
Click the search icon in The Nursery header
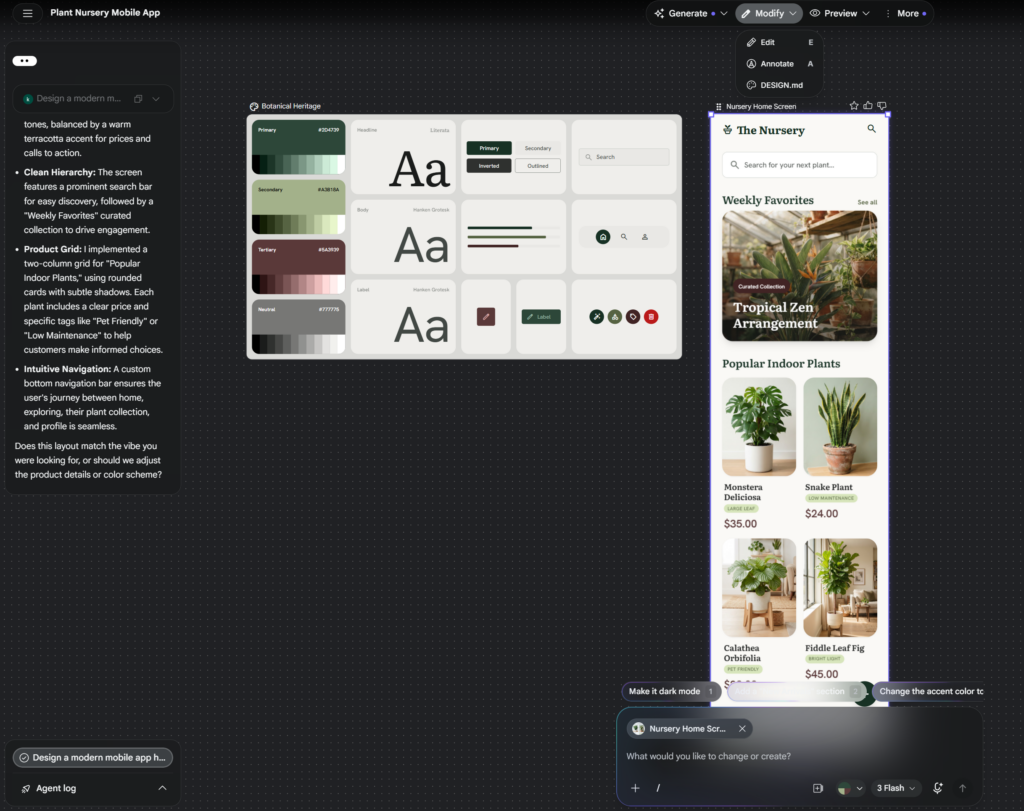[x=871, y=129]
